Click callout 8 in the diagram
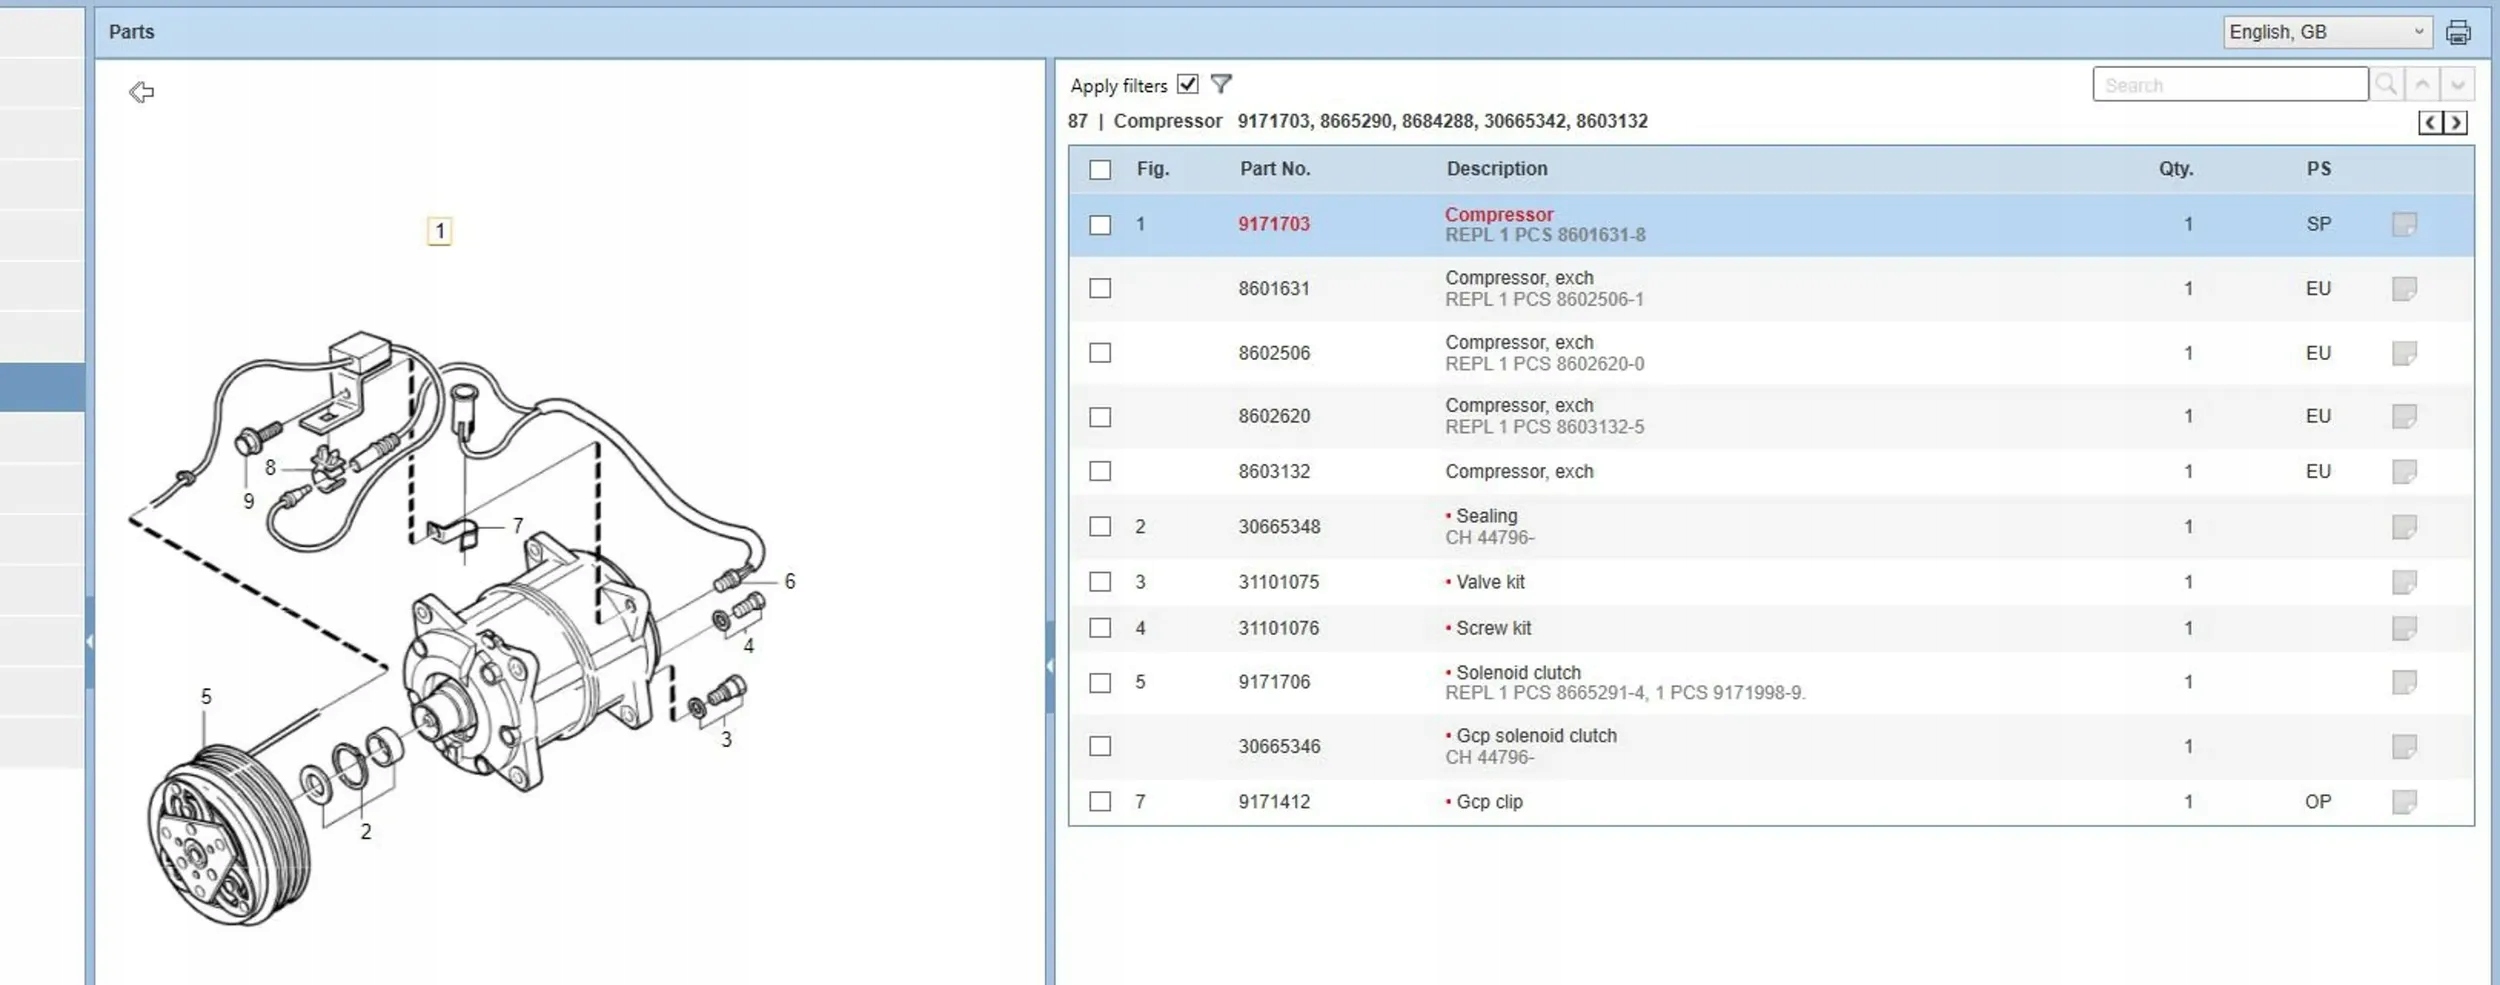The height and width of the screenshot is (985, 2500). click(270, 468)
